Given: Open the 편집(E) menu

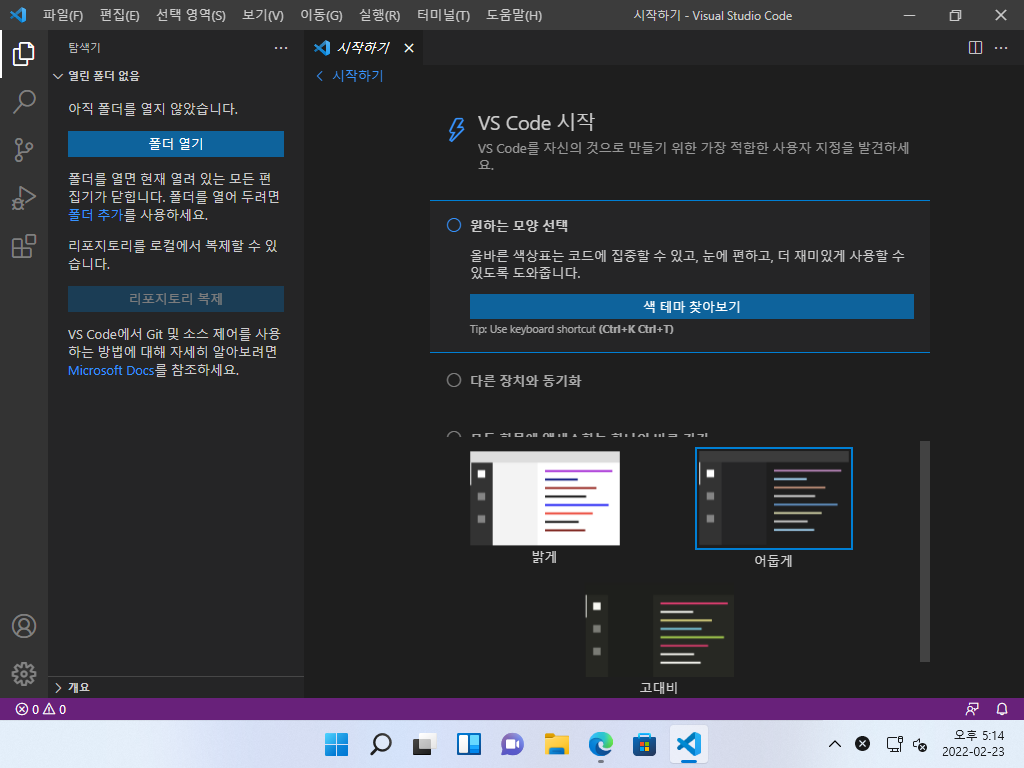Looking at the screenshot, I should (x=120, y=15).
